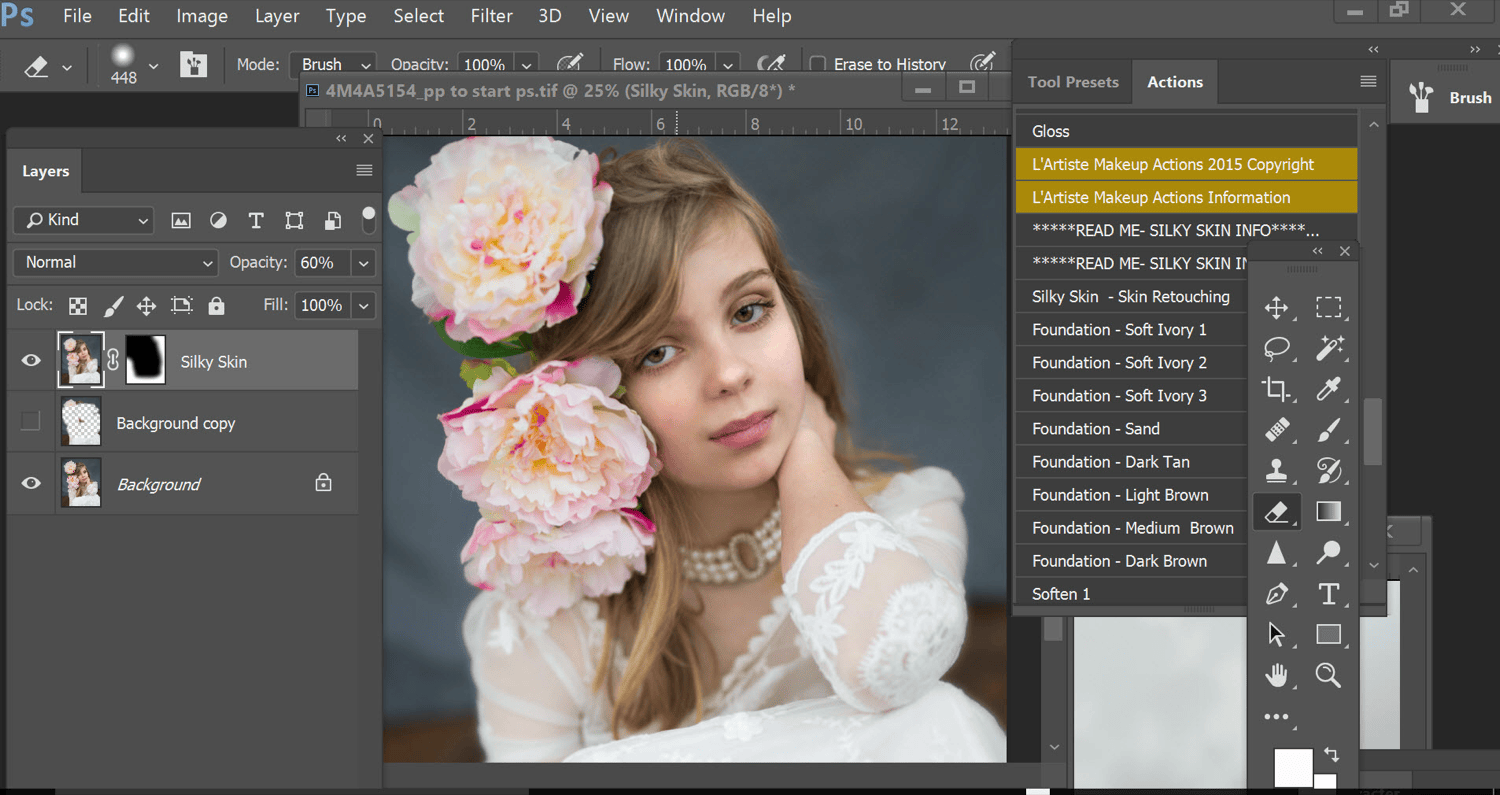Switch to the Tool Presets tab
This screenshot has height=795, width=1500.
1073,82
